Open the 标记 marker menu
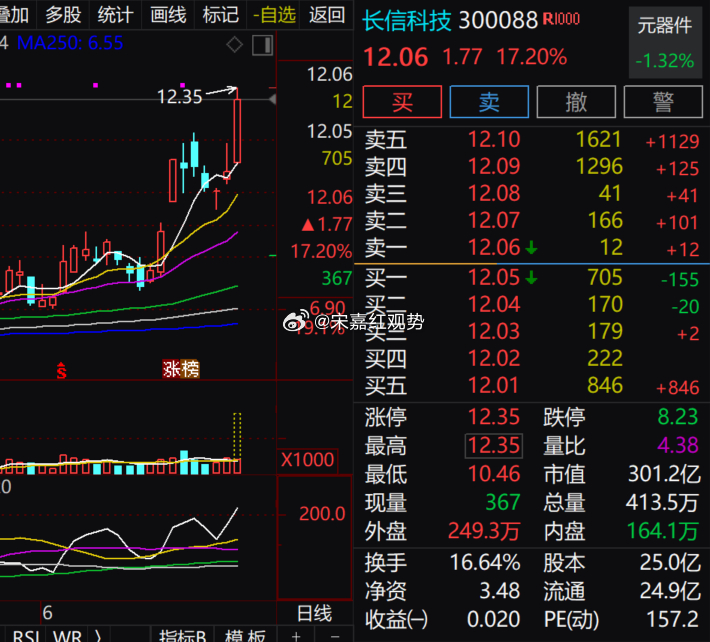This screenshot has height=642, width=710. pyautogui.click(x=221, y=15)
